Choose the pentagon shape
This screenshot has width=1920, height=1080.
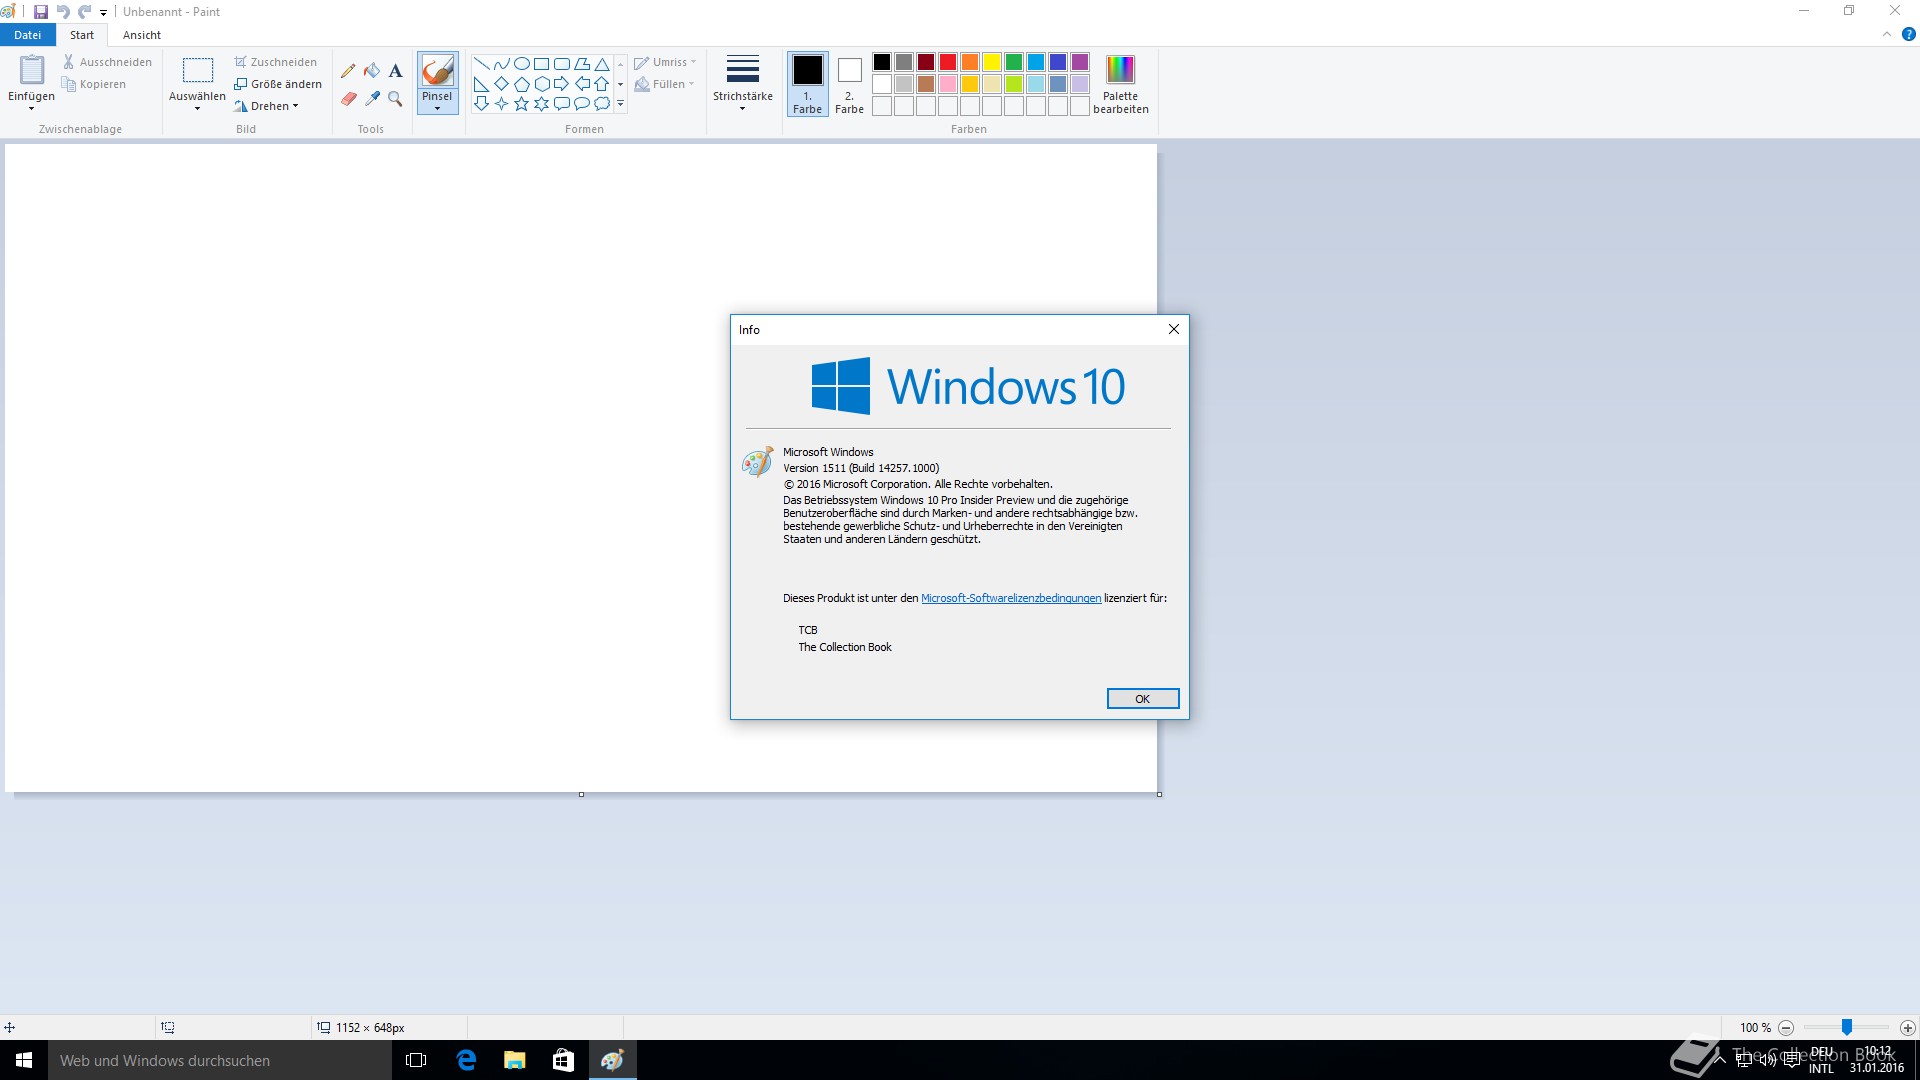coord(521,84)
